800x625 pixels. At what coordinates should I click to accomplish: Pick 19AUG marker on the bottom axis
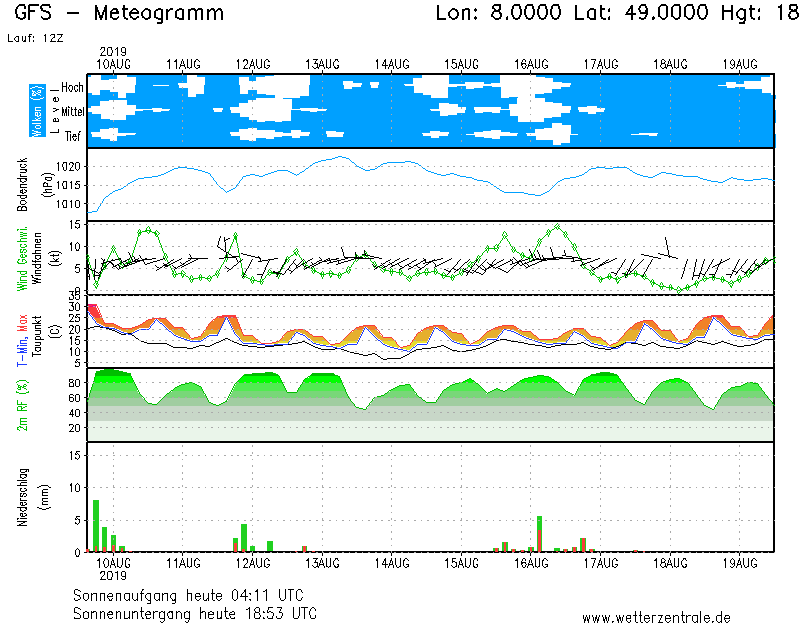(739, 563)
